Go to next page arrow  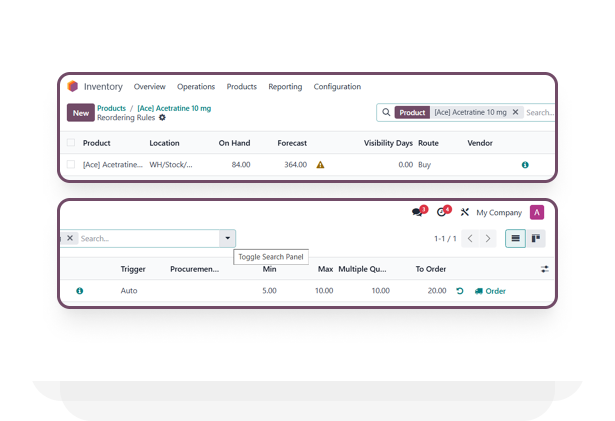tap(488, 238)
